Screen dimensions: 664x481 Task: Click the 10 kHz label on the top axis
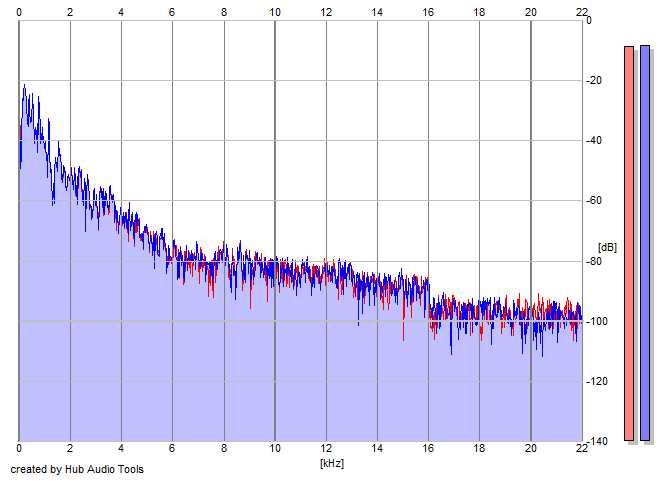tap(275, 13)
